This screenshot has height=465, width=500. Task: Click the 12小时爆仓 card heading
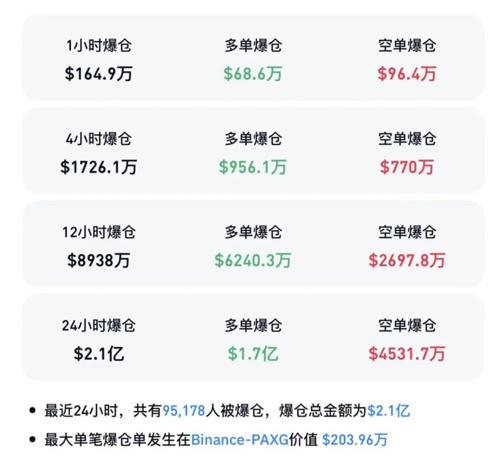point(99,232)
